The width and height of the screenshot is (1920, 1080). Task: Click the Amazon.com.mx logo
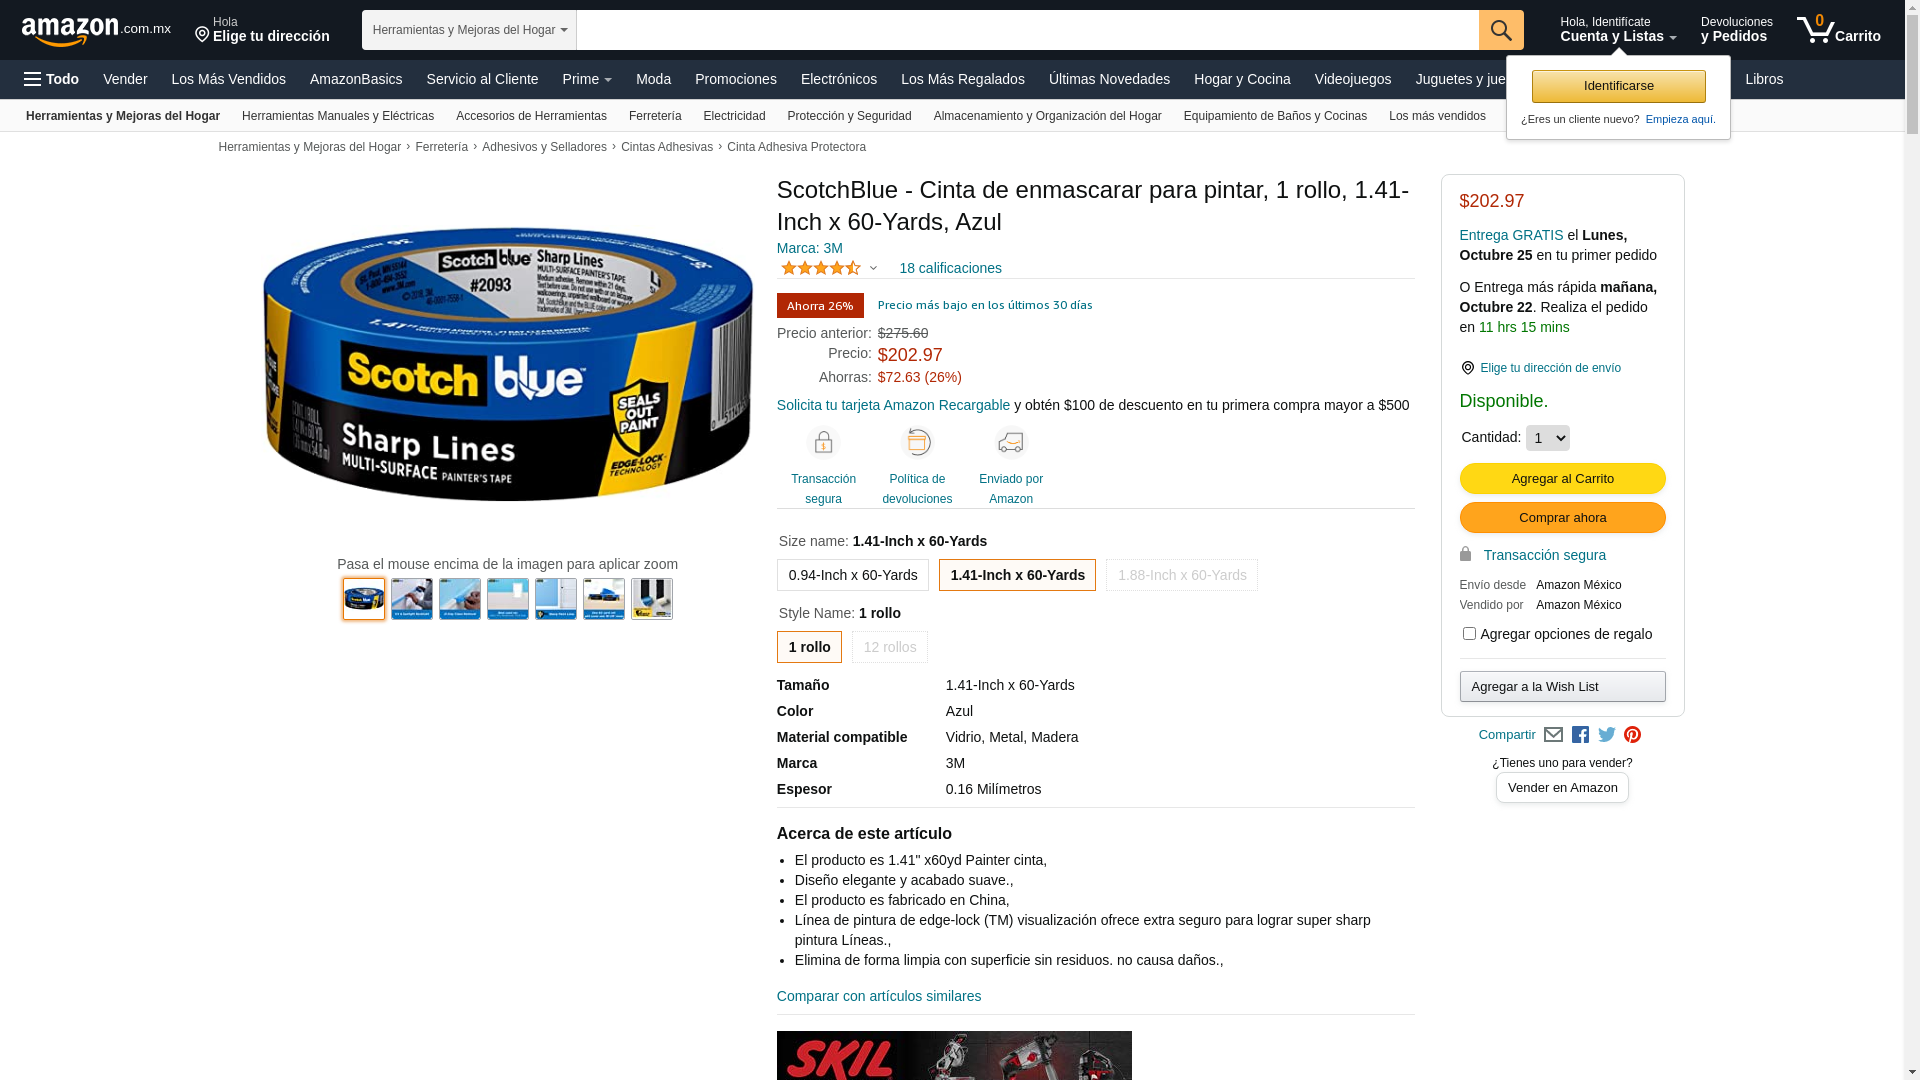96,31
